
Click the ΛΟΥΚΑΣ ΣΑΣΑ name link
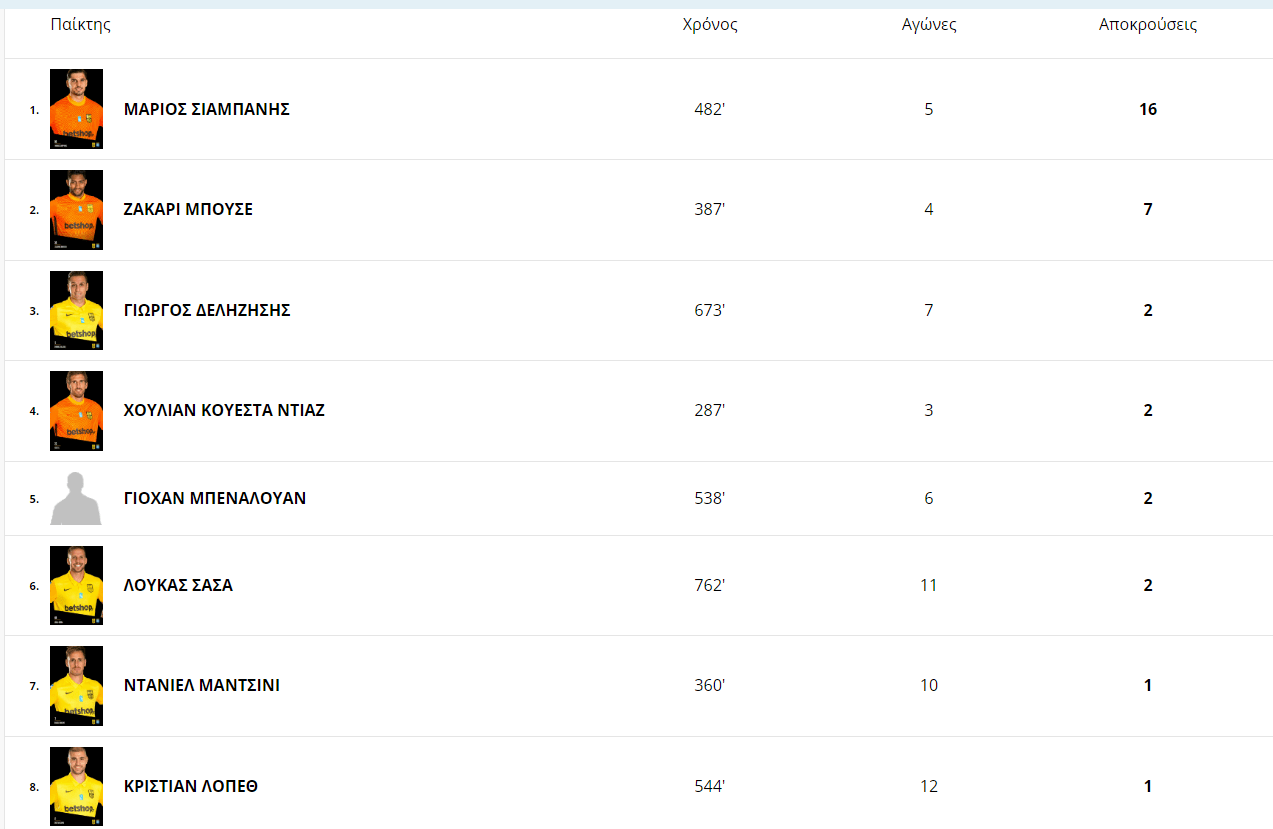178,585
